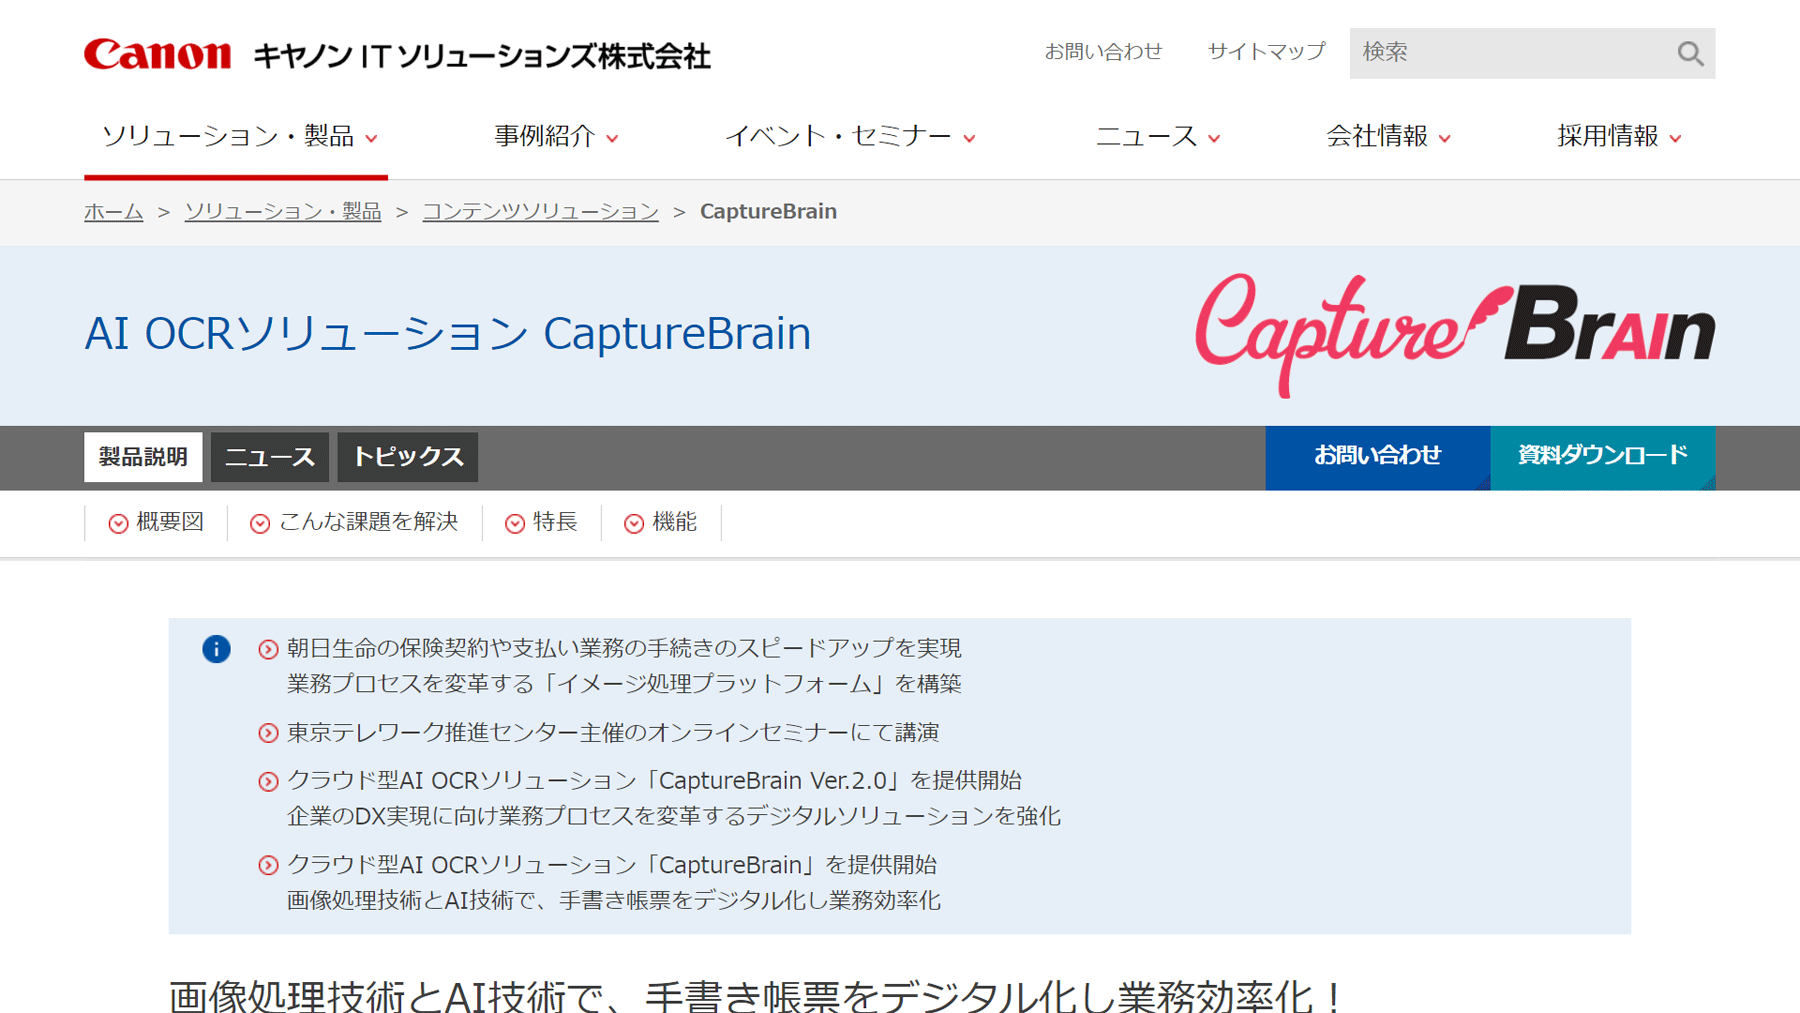This screenshot has height=1013, width=1800.
Task: Open 会社情報 in main navigation
Action: click(1377, 136)
